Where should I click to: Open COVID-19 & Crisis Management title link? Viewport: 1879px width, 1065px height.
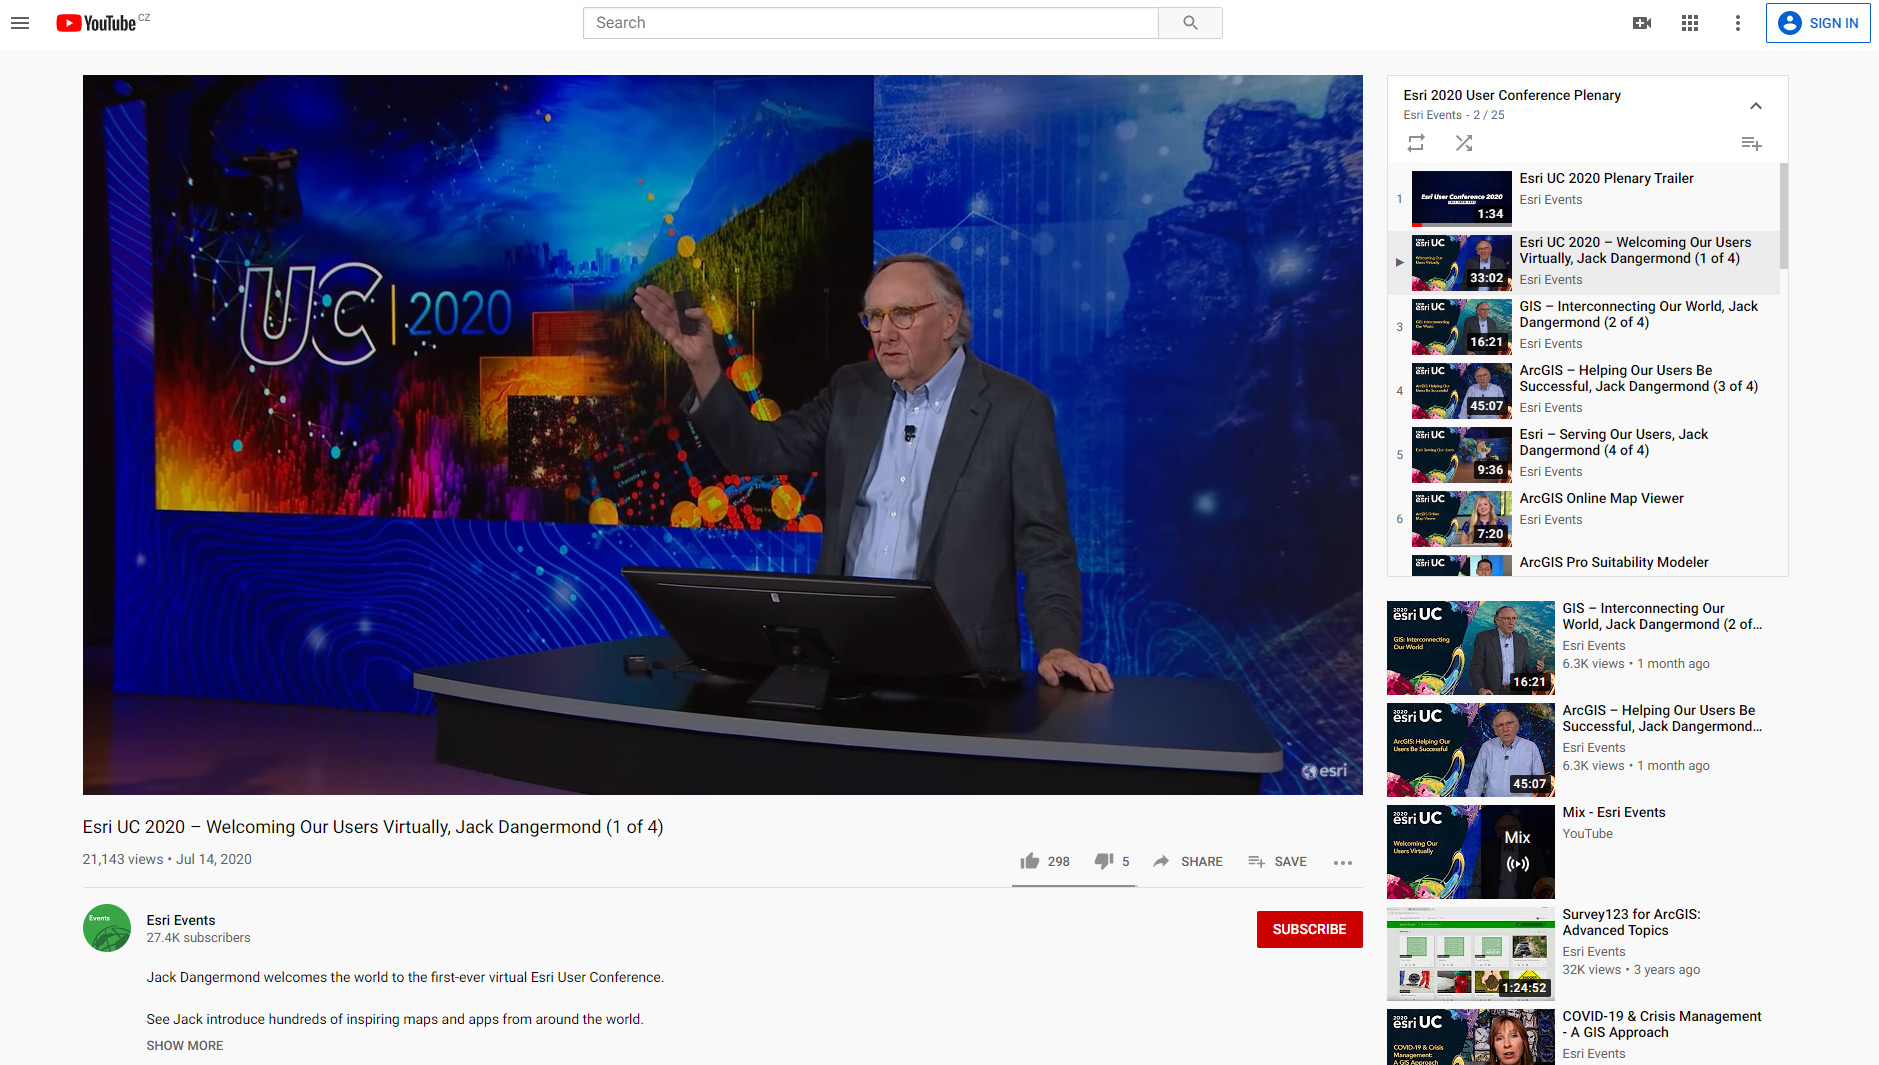[1662, 1024]
